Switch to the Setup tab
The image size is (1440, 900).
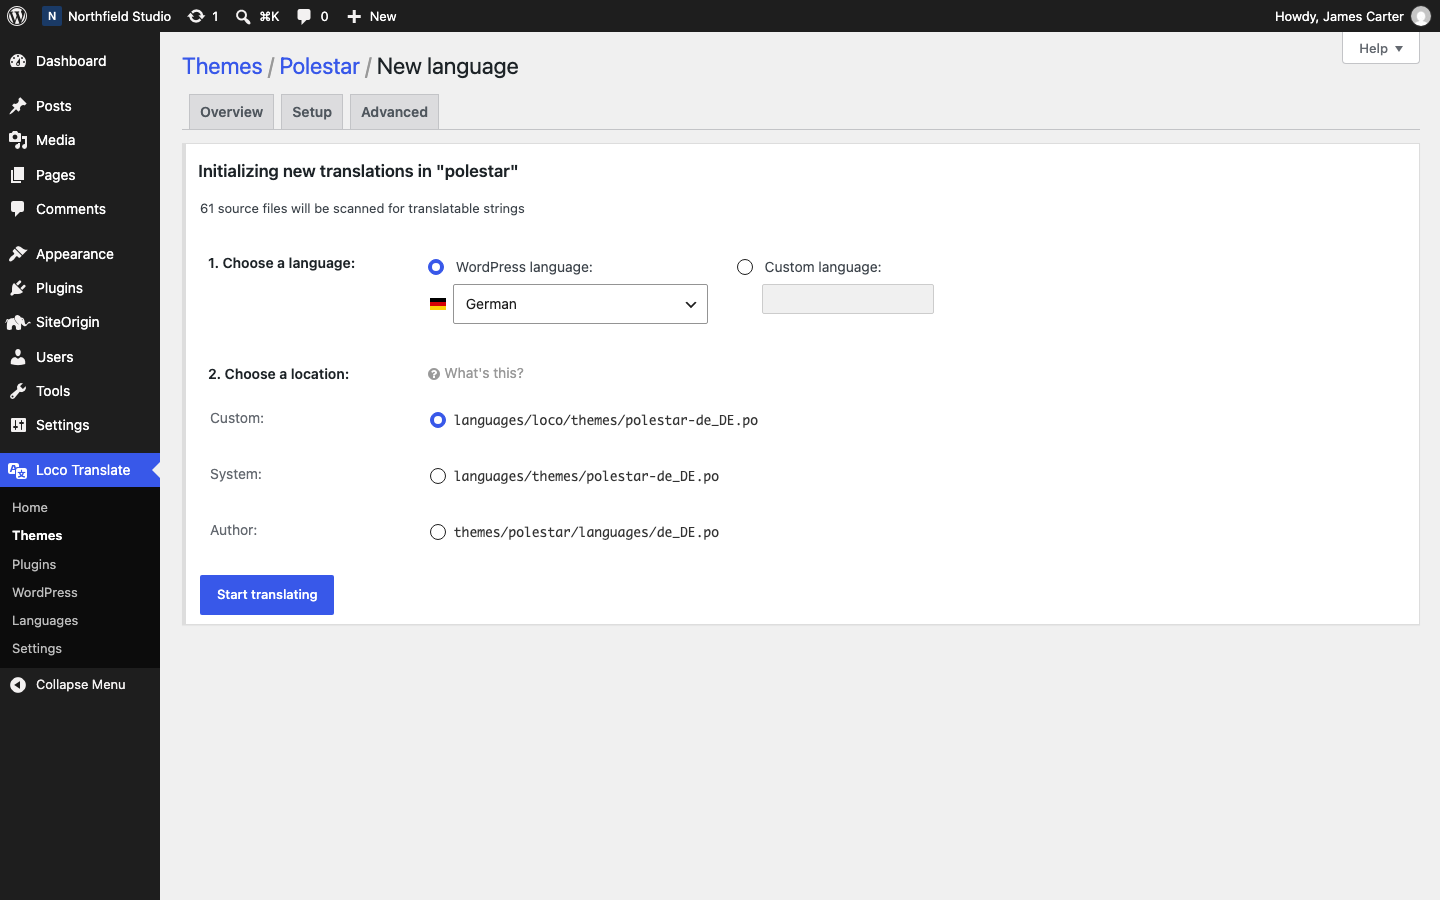tap(312, 112)
